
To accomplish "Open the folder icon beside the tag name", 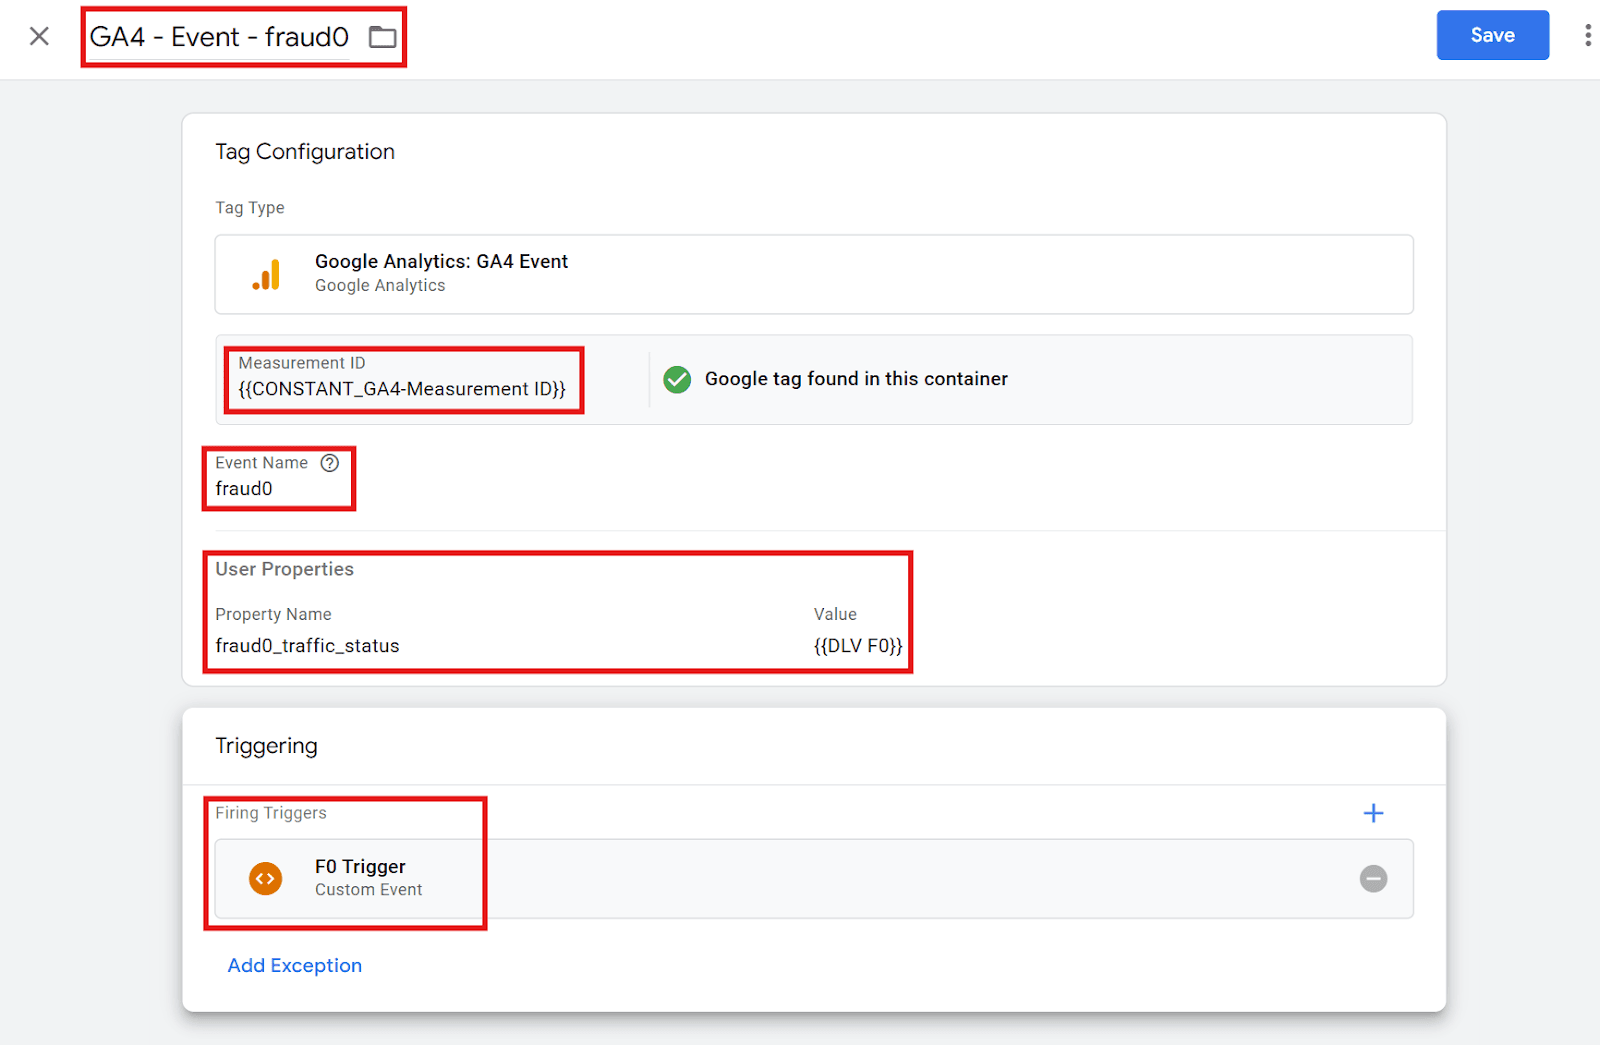I will tap(382, 37).
